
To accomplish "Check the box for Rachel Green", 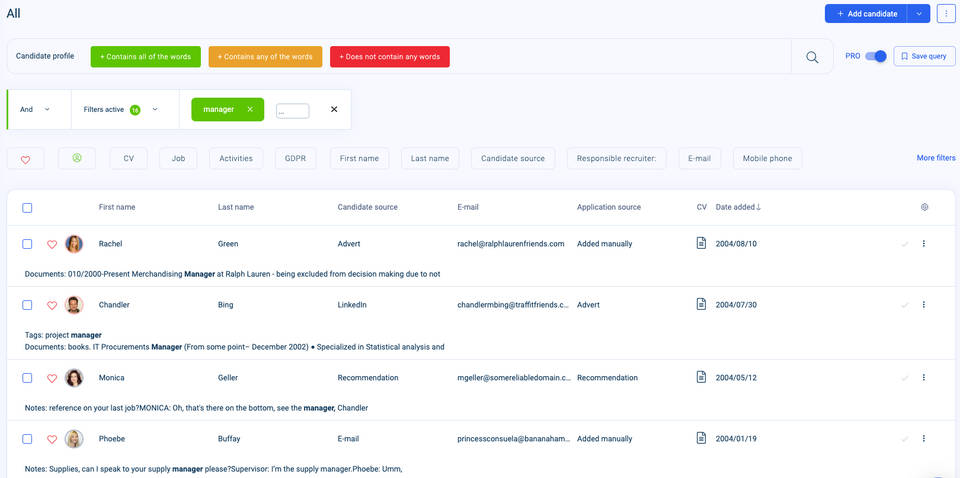I will coord(27,244).
